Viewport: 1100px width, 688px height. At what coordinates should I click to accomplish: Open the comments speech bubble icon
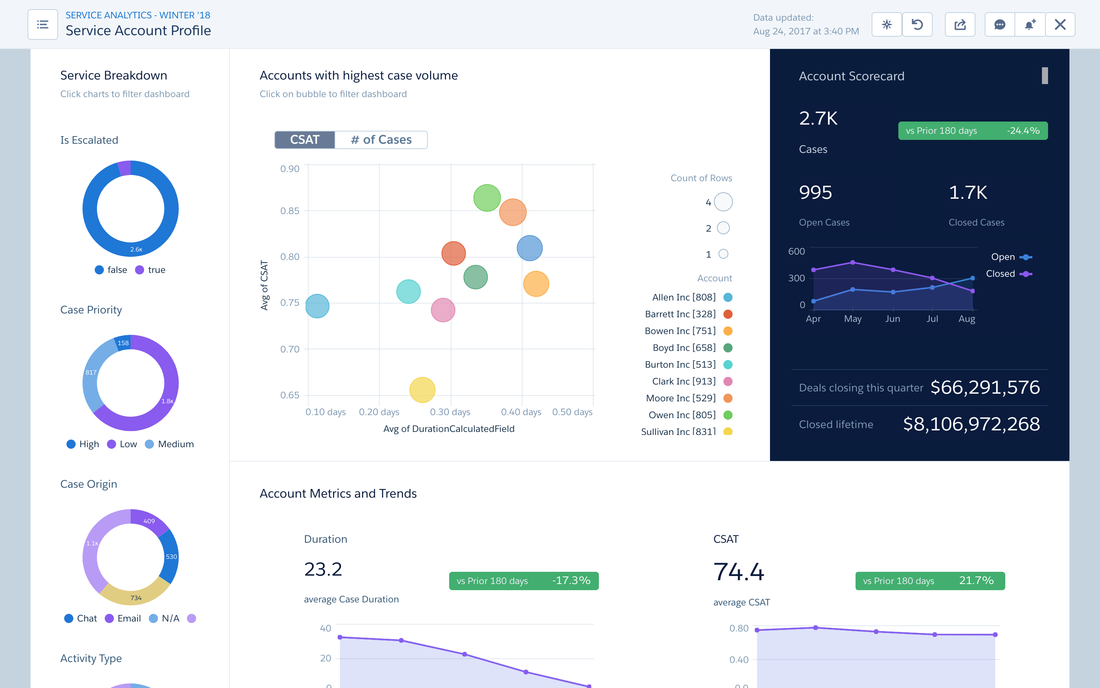click(x=1000, y=25)
